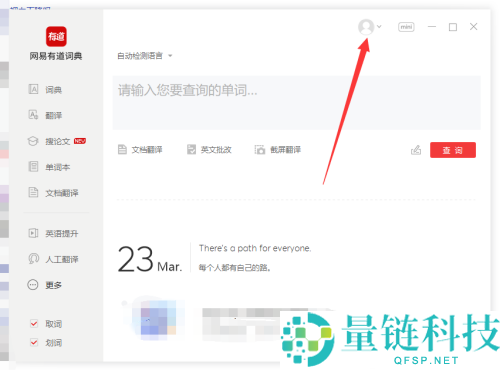The width and height of the screenshot is (500, 371).
Task: Open 搜论文 paper search in sidebar
Action: [57, 141]
